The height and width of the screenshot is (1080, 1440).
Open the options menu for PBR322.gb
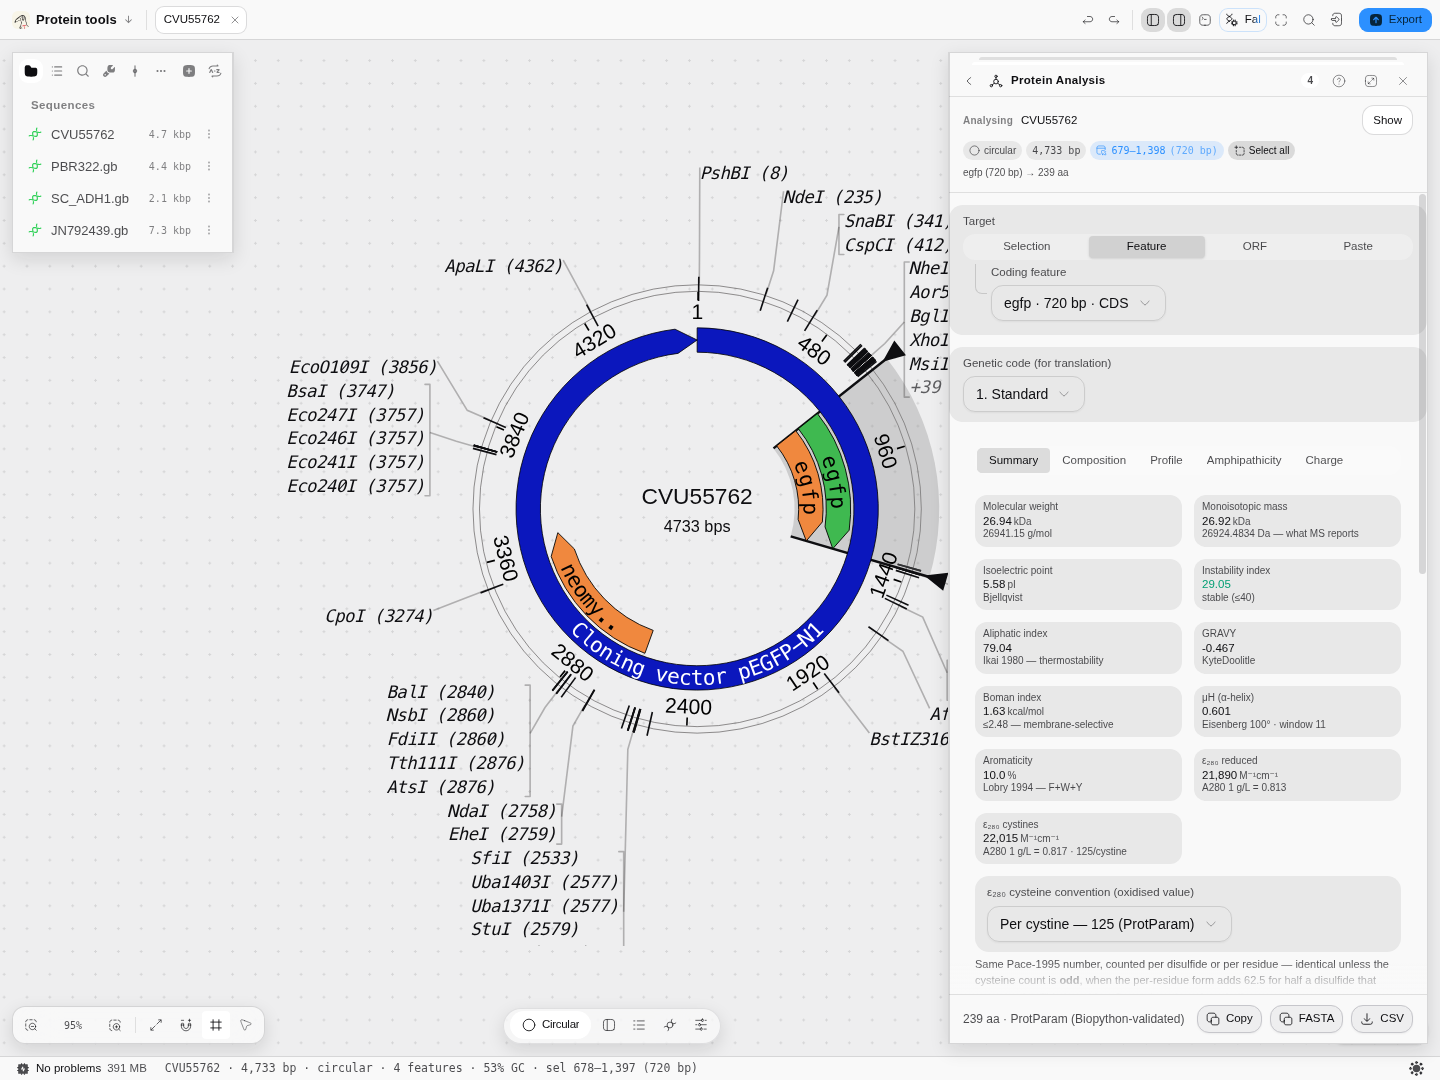click(209, 167)
